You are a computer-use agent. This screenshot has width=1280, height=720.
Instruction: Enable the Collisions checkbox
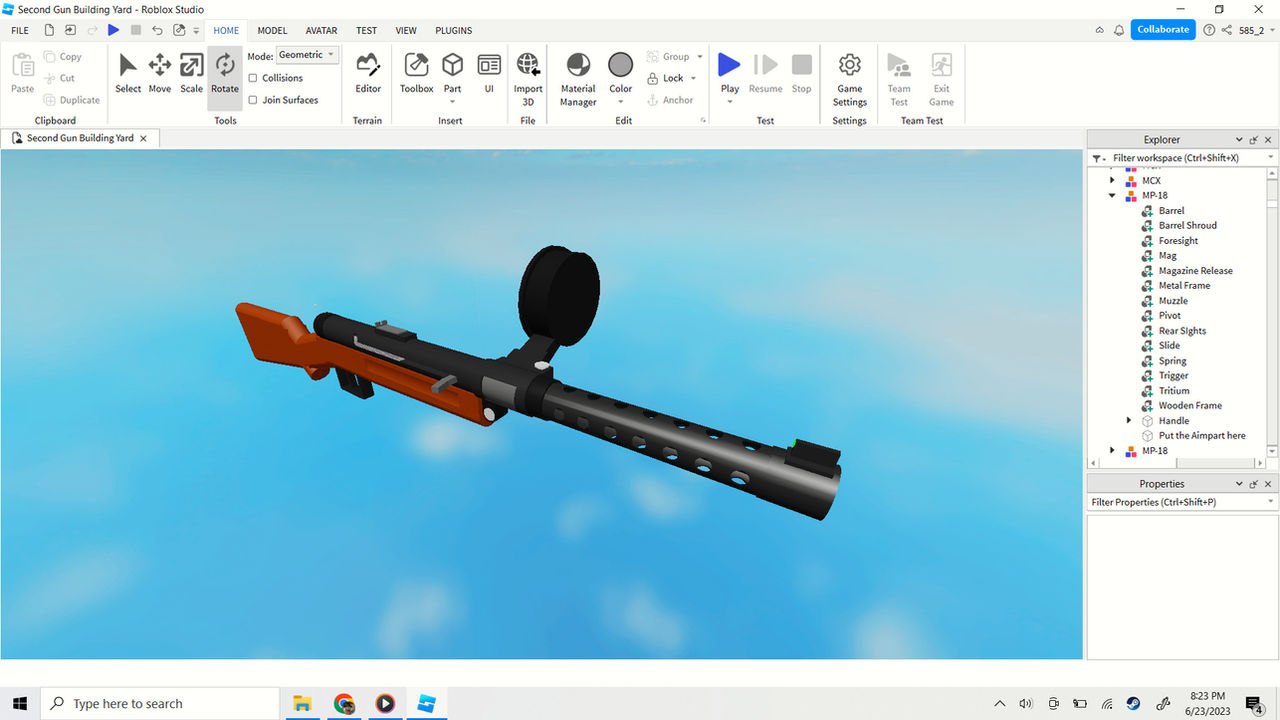(253, 78)
